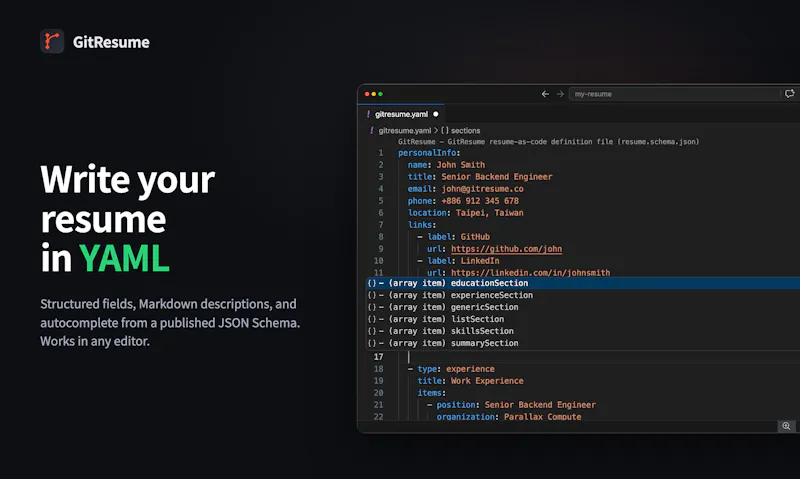
Task: Click the type value experience on line 18
Action: (470, 369)
